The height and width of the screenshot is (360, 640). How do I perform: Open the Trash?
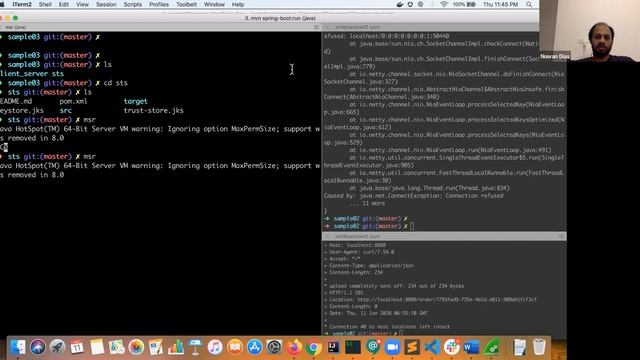539,347
